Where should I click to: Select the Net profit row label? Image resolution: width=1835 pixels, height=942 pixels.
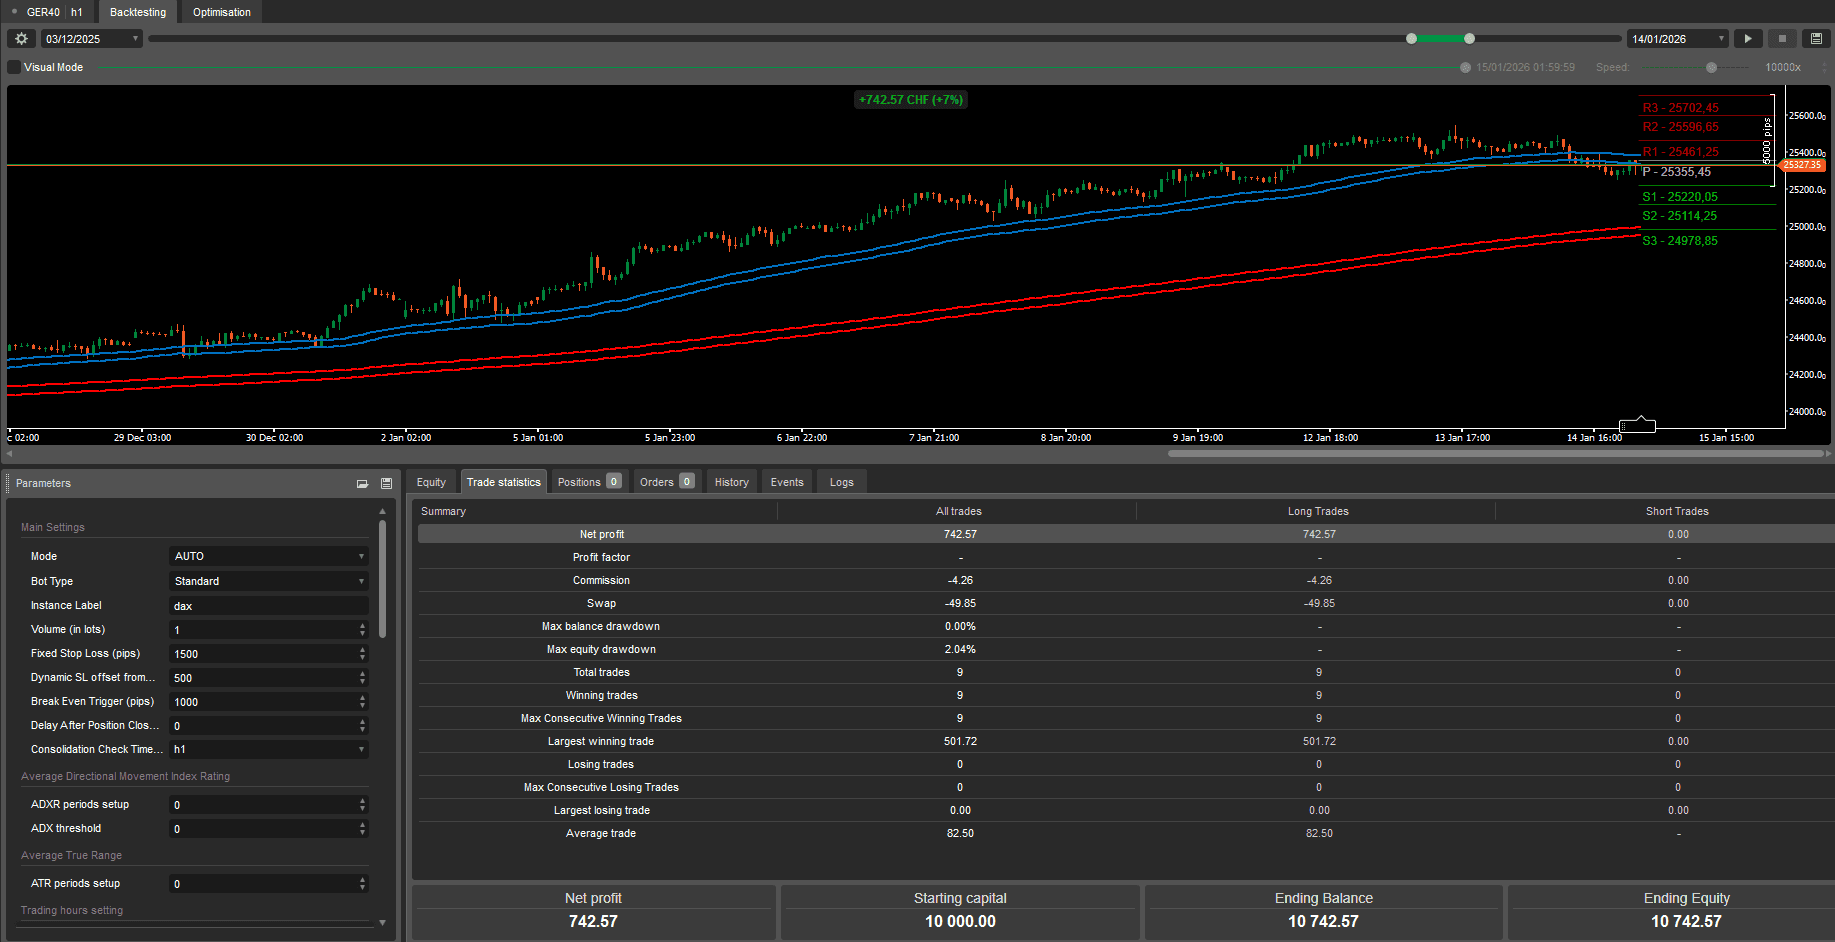tap(602, 534)
